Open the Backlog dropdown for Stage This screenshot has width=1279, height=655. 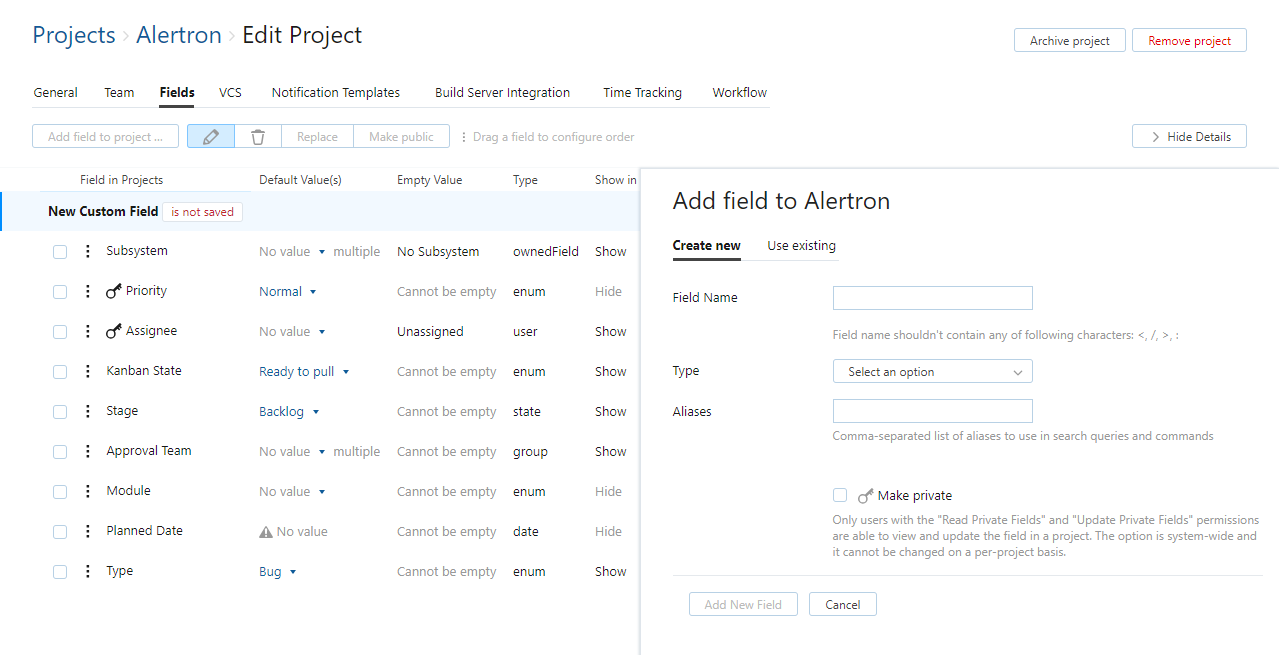289,411
